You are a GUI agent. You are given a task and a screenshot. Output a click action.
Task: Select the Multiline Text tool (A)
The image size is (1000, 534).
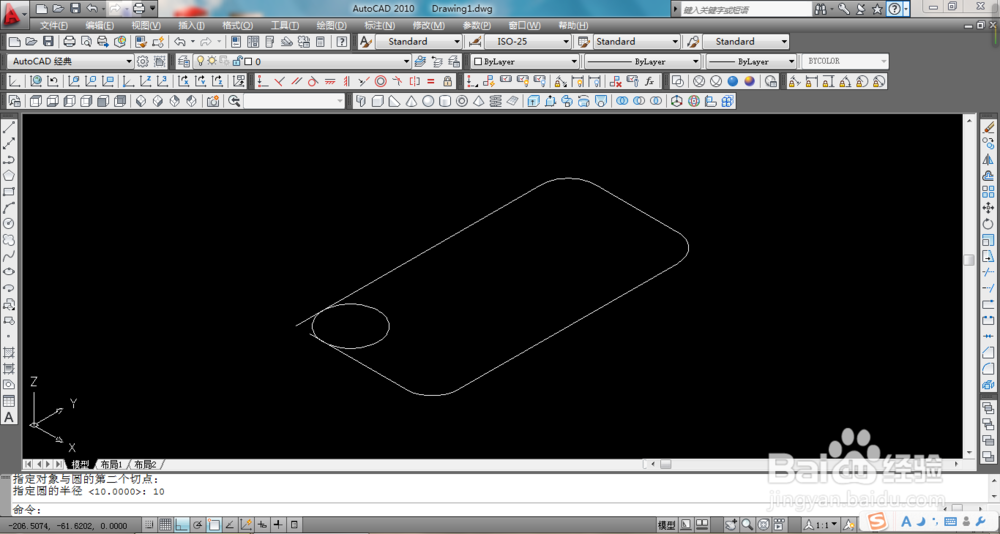(9, 417)
